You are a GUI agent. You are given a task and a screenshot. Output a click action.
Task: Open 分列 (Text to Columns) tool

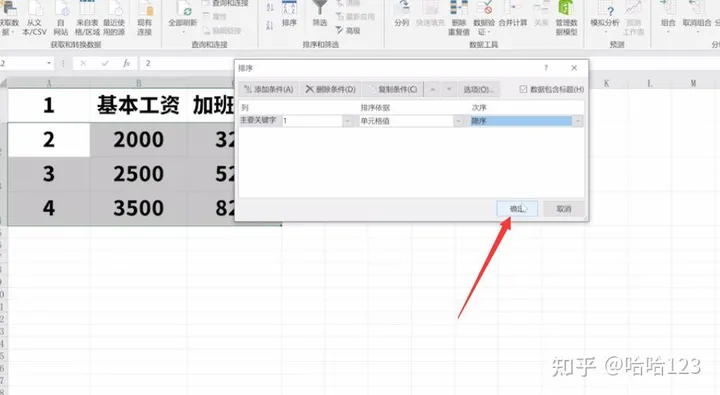(x=401, y=14)
